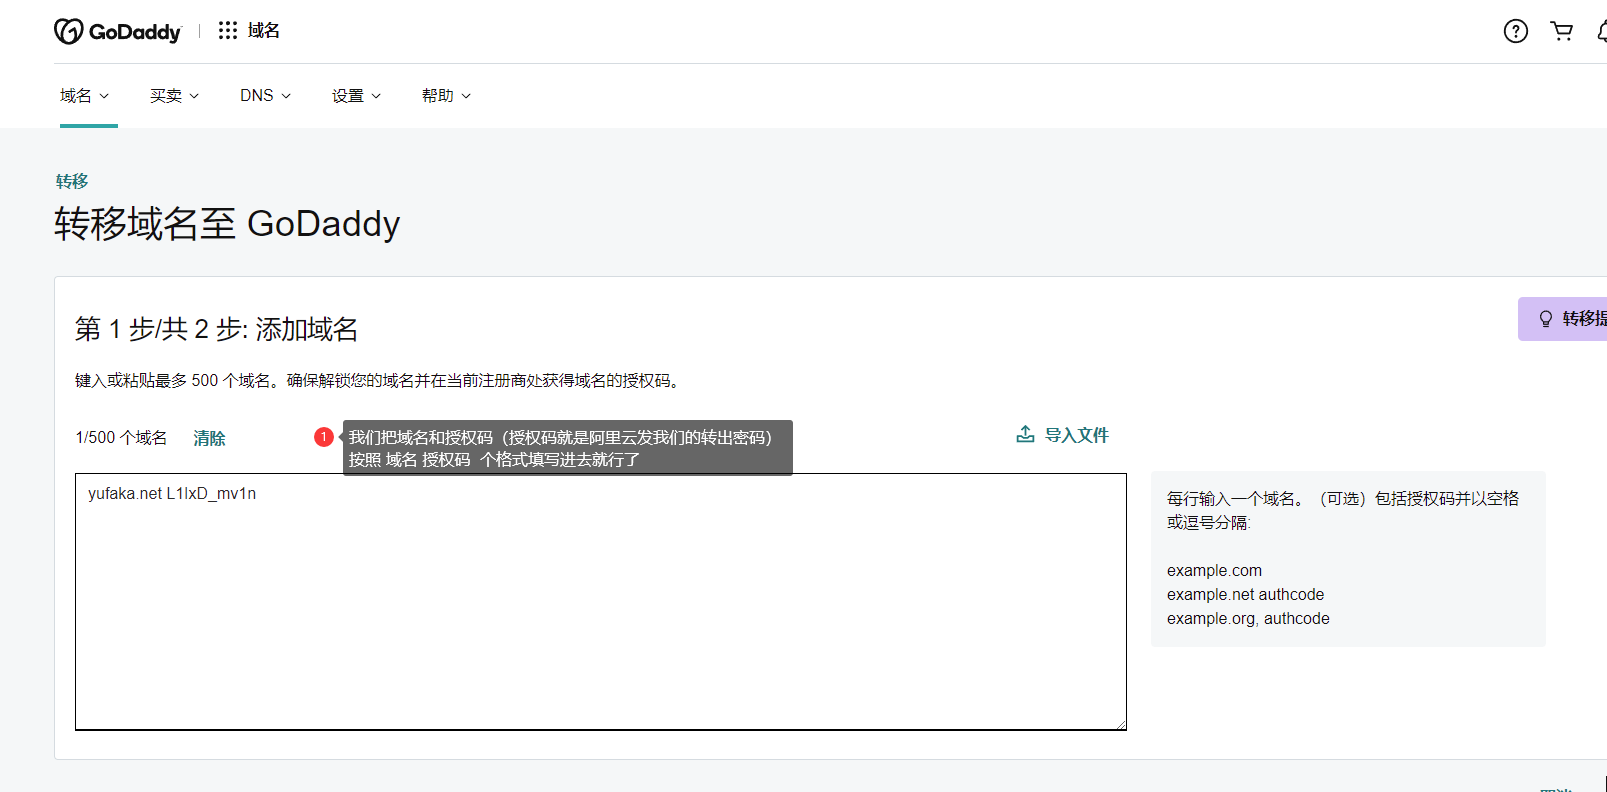This screenshot has height=792, width=1607.
Task: Click the 域名 label next to the apps grid
Action: coord(264,31)
